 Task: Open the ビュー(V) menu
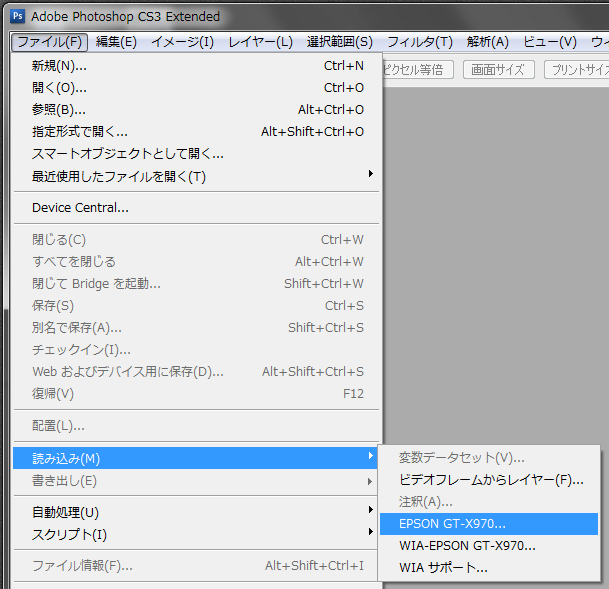(x=550, y=42)
